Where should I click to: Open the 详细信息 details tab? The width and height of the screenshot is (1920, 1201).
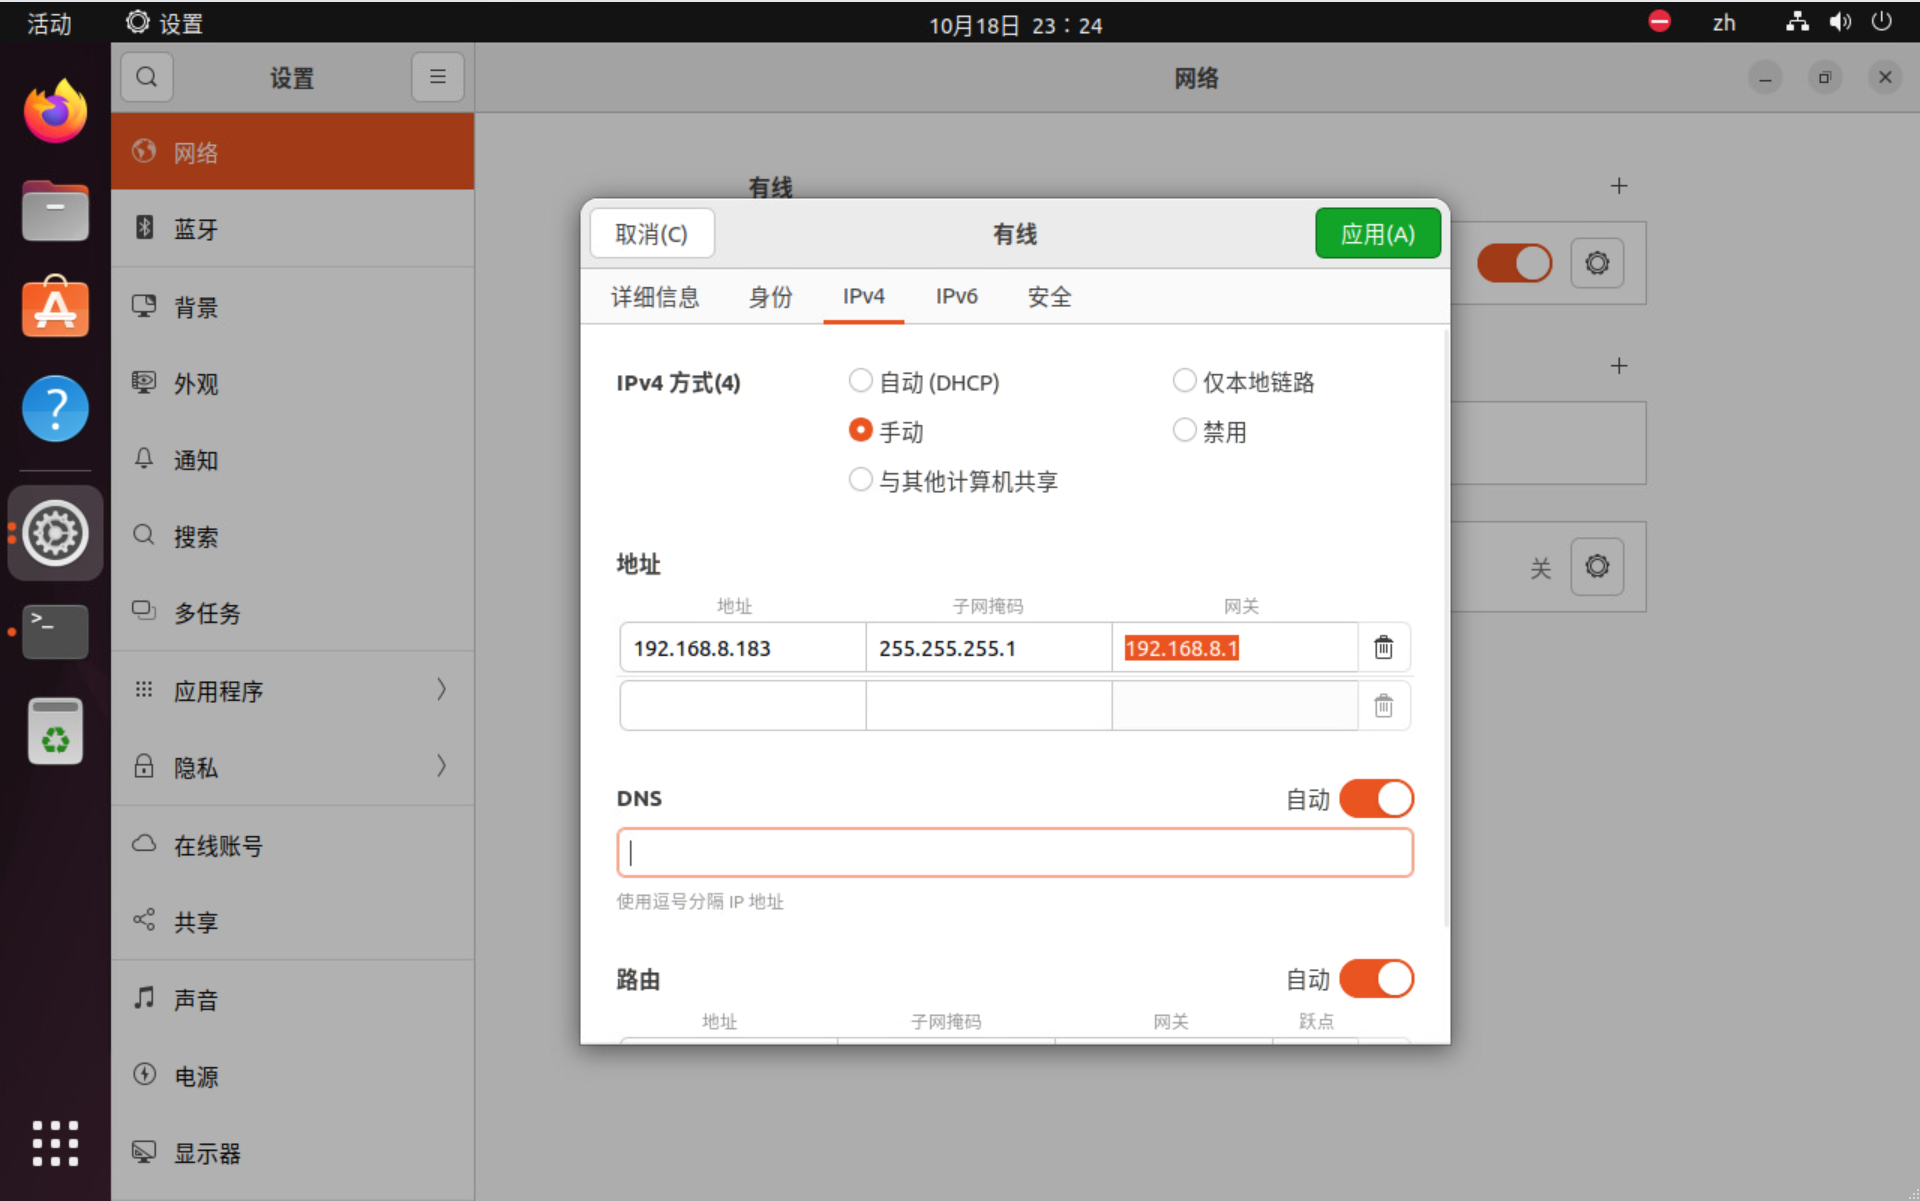click(x=655, y=297)
